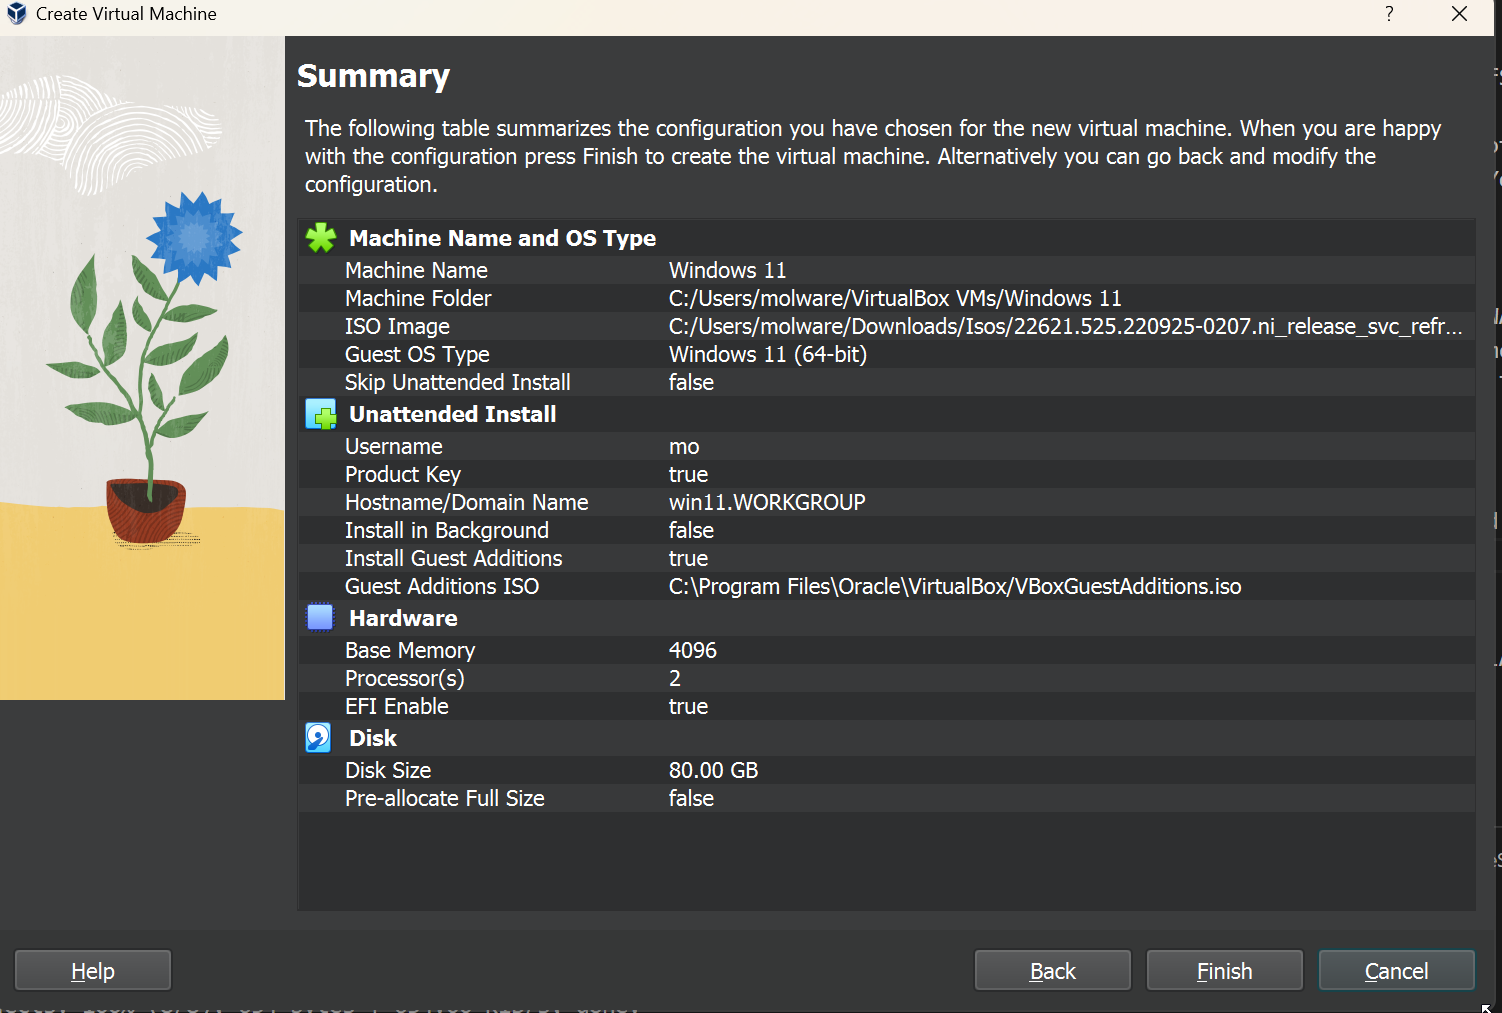Click the blue Hardware chip icon
1502x1013 pixels.
(x=320, y=618)
